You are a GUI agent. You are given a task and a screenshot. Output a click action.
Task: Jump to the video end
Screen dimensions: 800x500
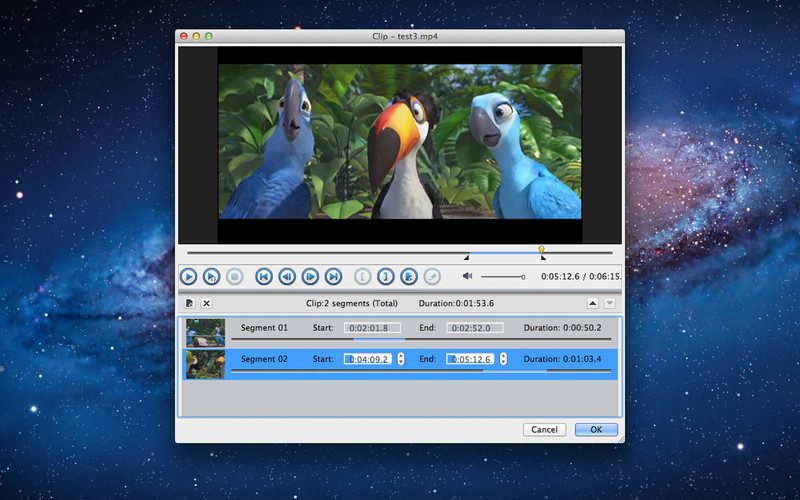pos(334,277)
